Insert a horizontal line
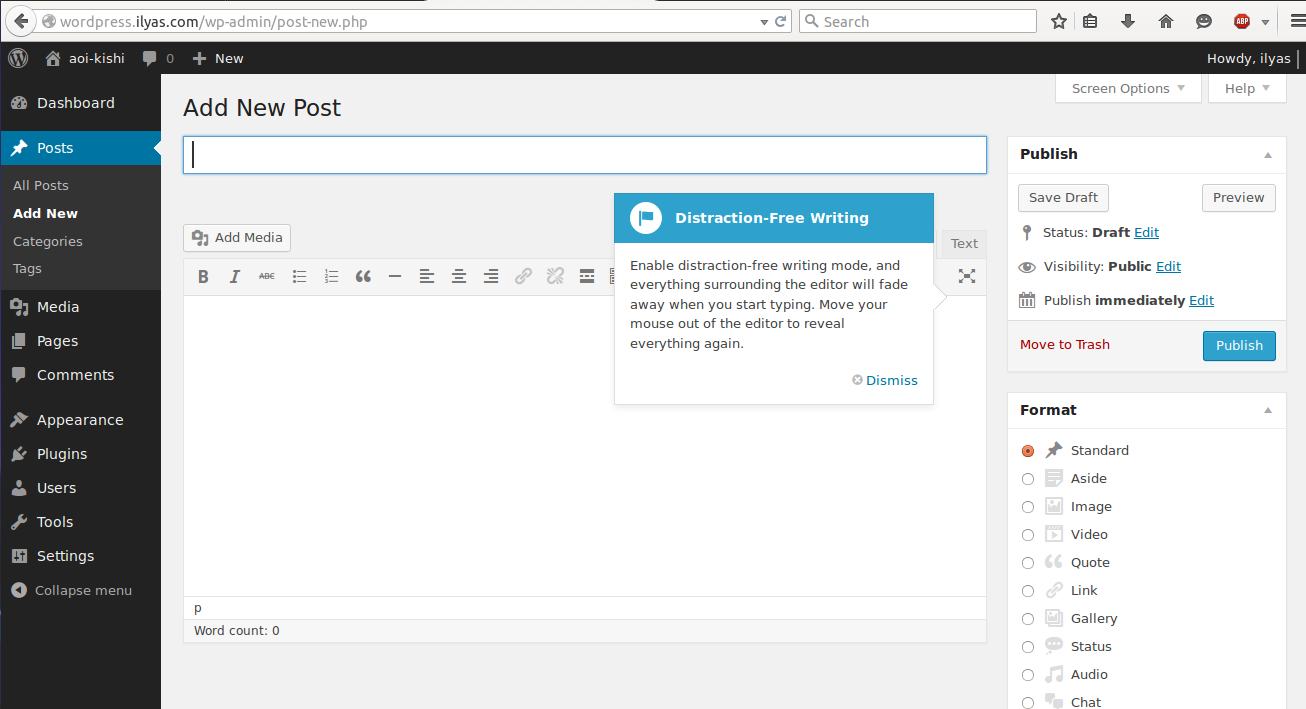1306x709 pixels. tap(395, 277)
